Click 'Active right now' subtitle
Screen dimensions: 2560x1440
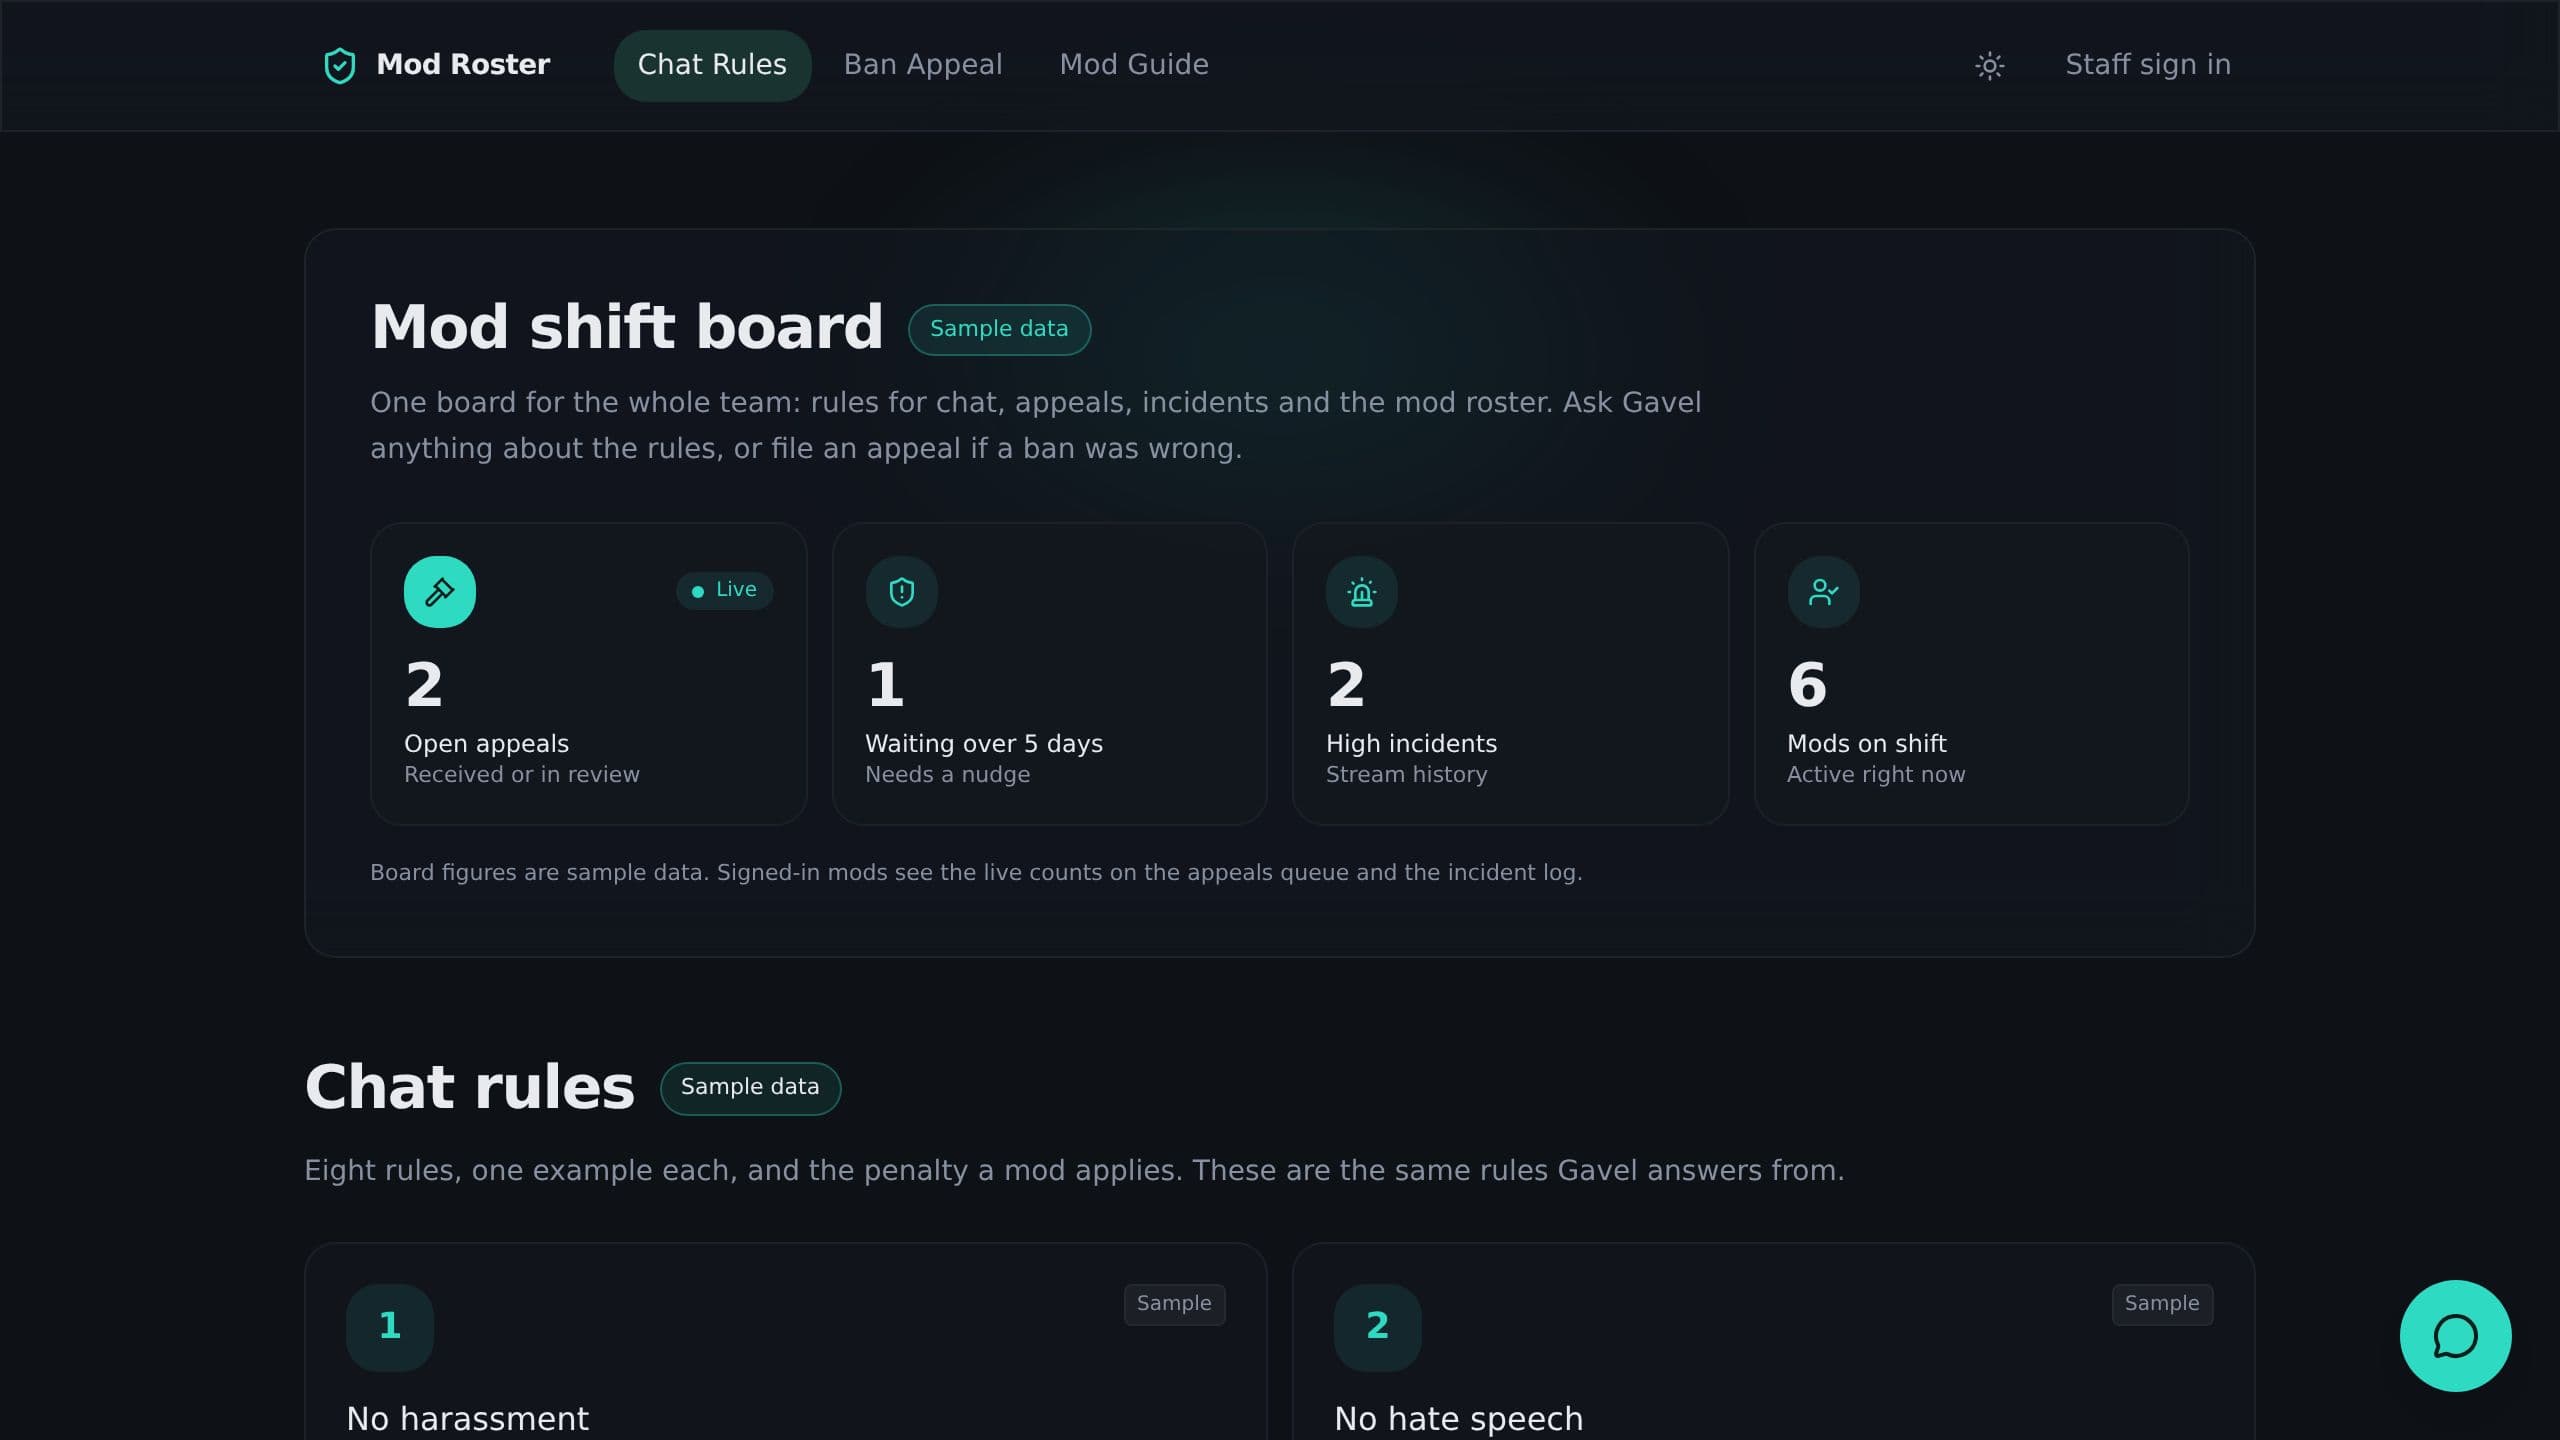click(x=1875, y=775)
